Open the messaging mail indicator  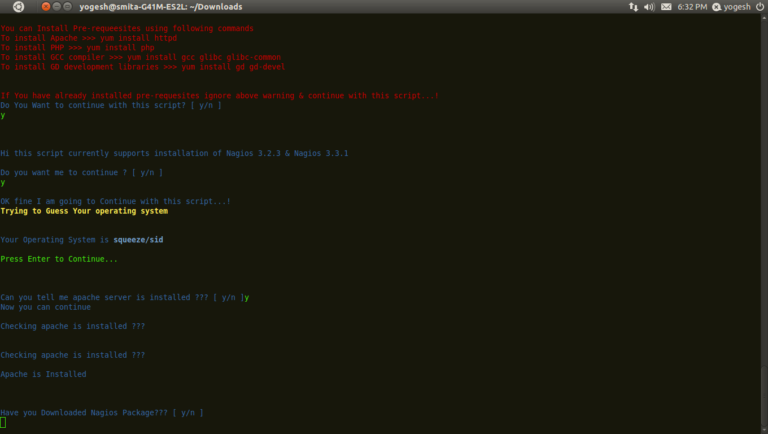(x=666, y=7)
